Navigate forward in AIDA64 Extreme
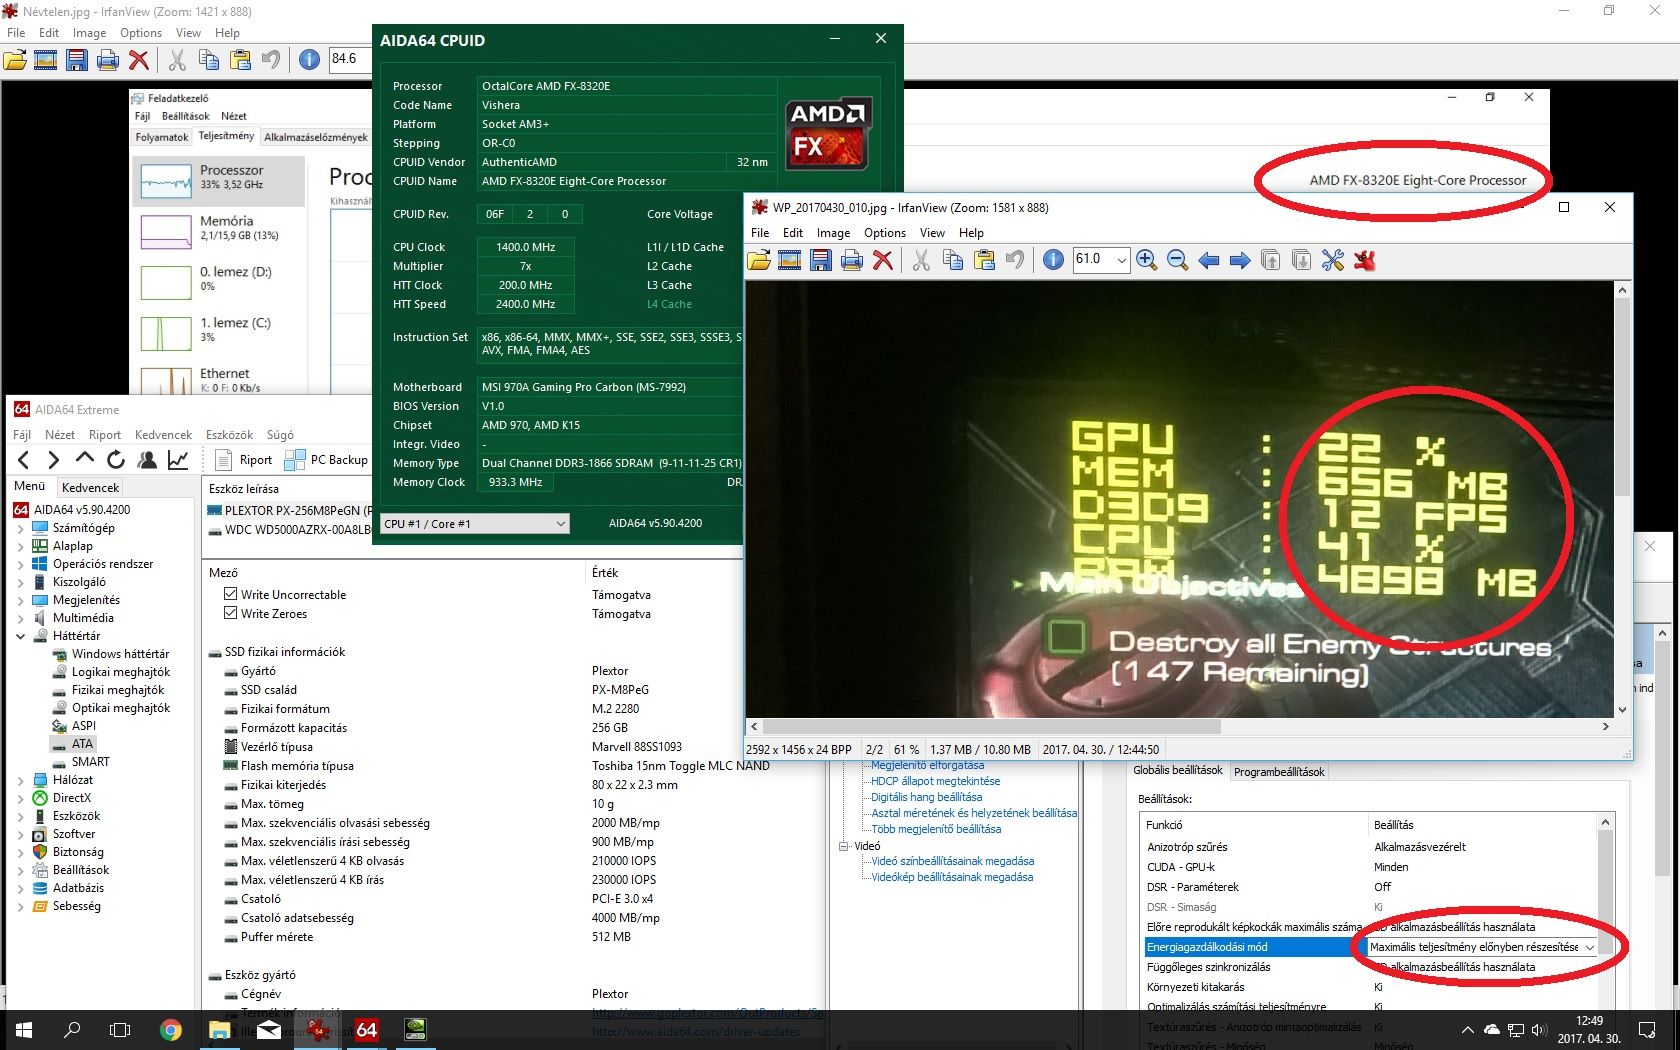 point(54,460)
